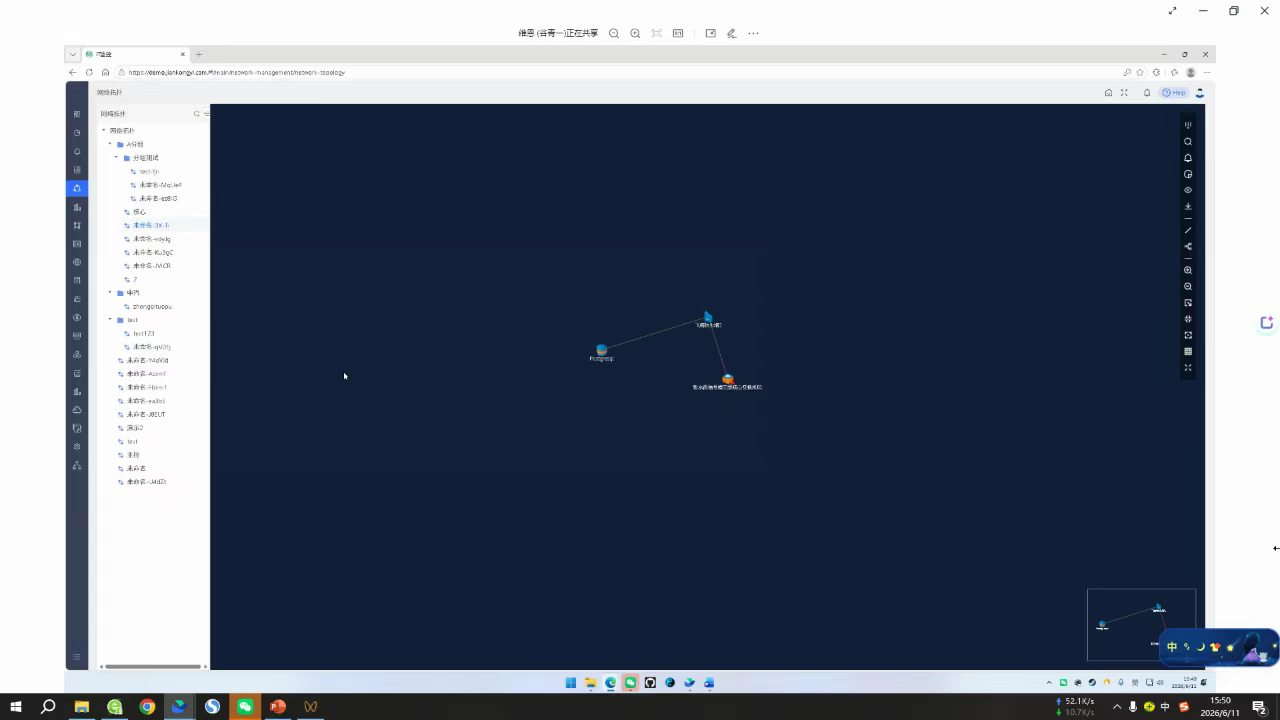
Task: Click the blue cube node at the top of the topology
Action: tap(708, 317)
